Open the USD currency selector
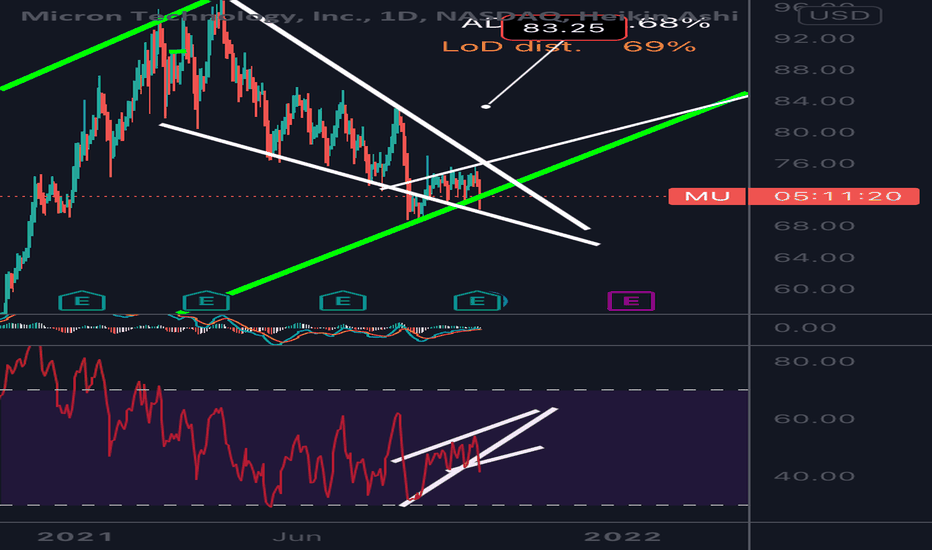The width and height of the screenshot is (932, 550). tap(840, 15)
